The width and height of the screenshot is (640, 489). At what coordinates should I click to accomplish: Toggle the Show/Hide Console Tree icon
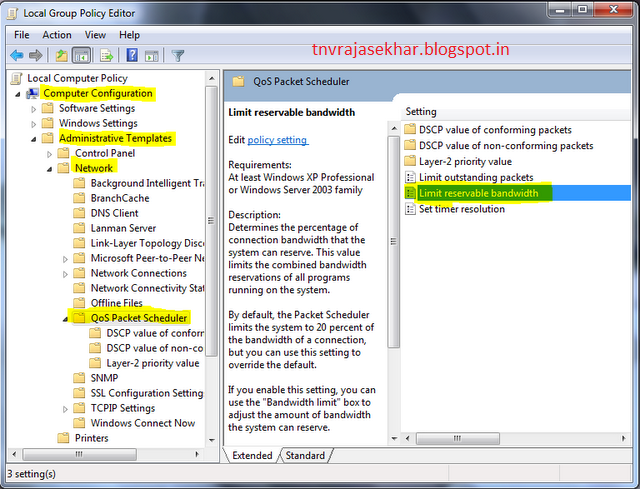(81, 55)
